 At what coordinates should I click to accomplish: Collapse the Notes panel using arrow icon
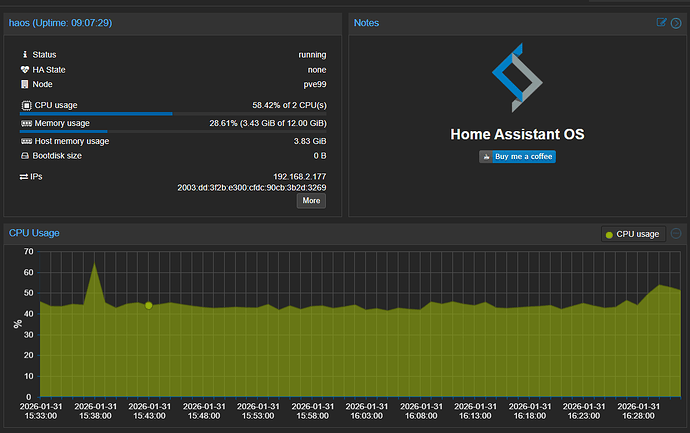point(676,23)
